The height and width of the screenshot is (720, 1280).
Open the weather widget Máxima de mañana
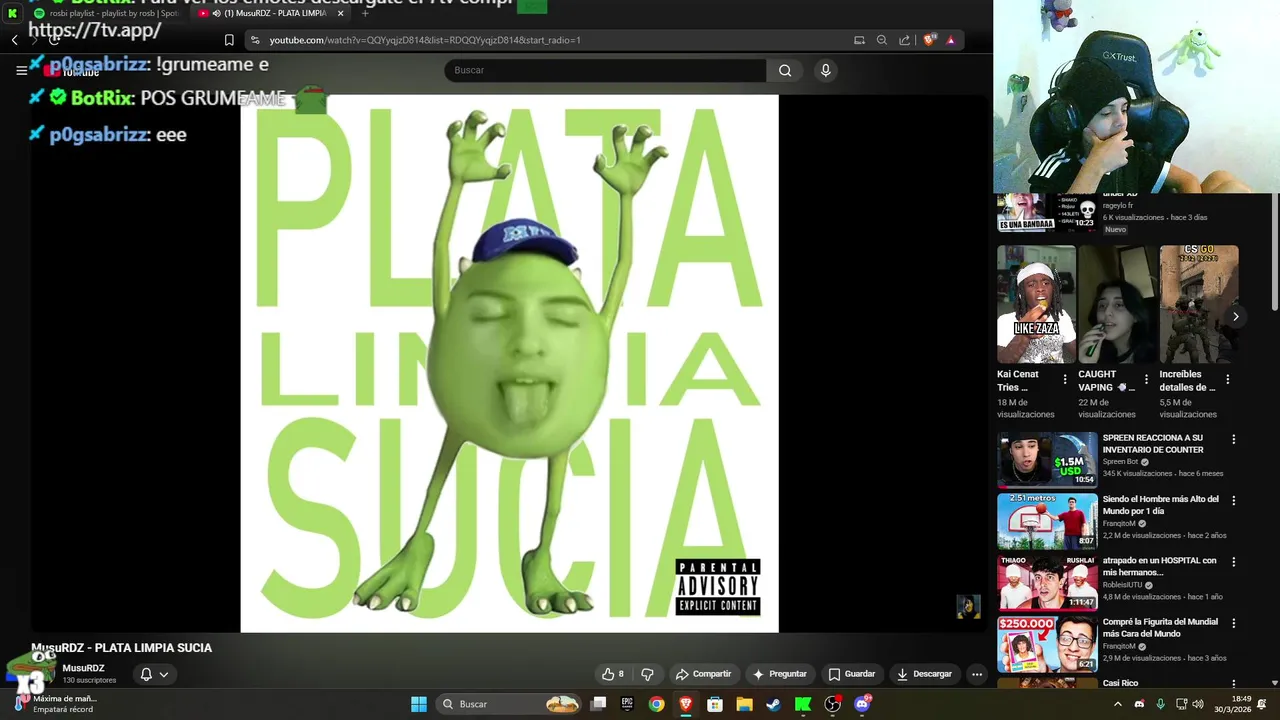55,704
